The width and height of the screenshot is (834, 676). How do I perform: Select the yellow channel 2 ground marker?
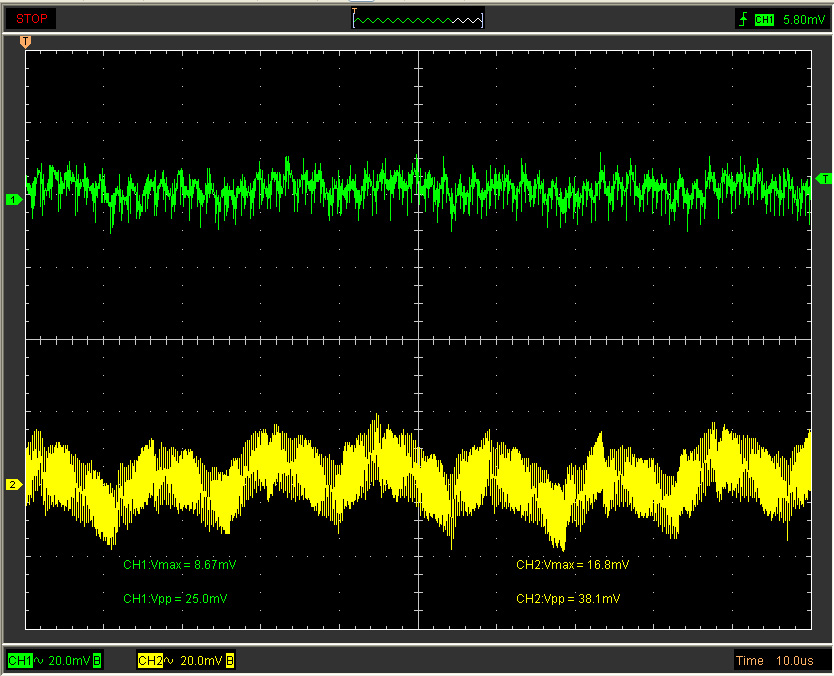coord(14,485)
